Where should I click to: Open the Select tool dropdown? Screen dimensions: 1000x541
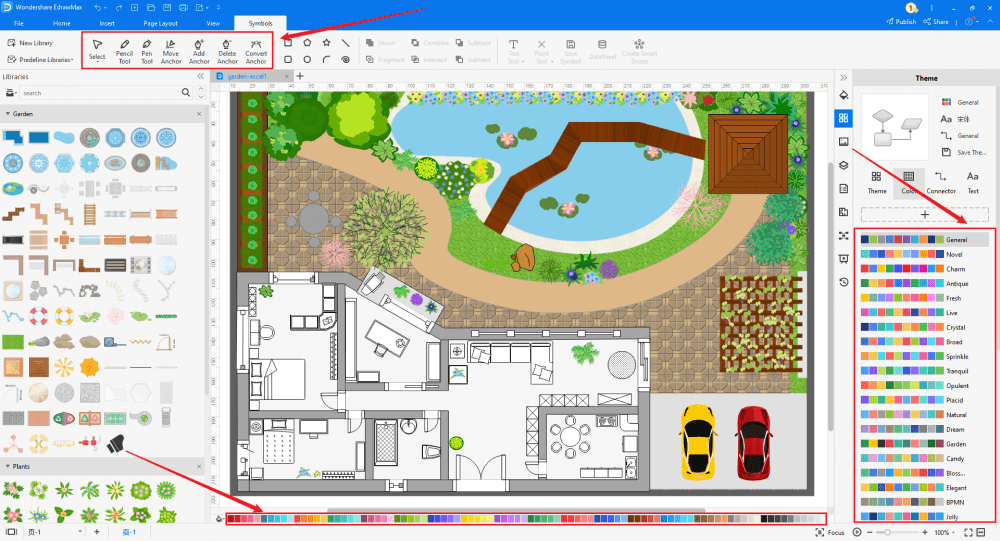(97, 62)
